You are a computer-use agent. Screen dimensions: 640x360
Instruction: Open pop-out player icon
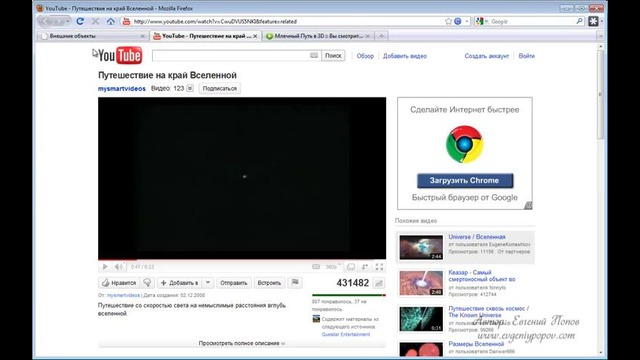click(x=365, y=267)
